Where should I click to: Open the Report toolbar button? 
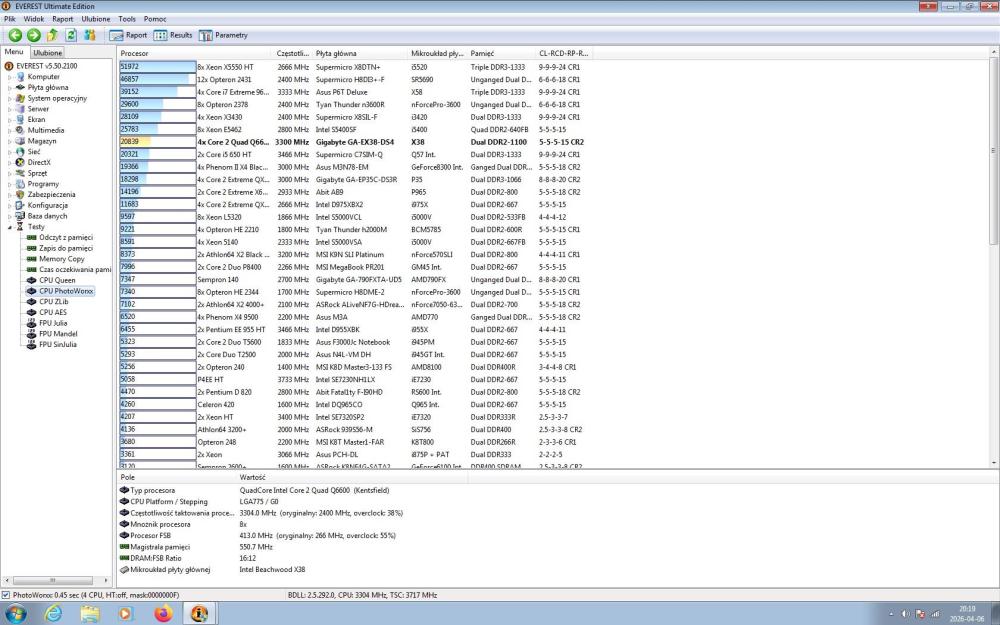point(128,35)
